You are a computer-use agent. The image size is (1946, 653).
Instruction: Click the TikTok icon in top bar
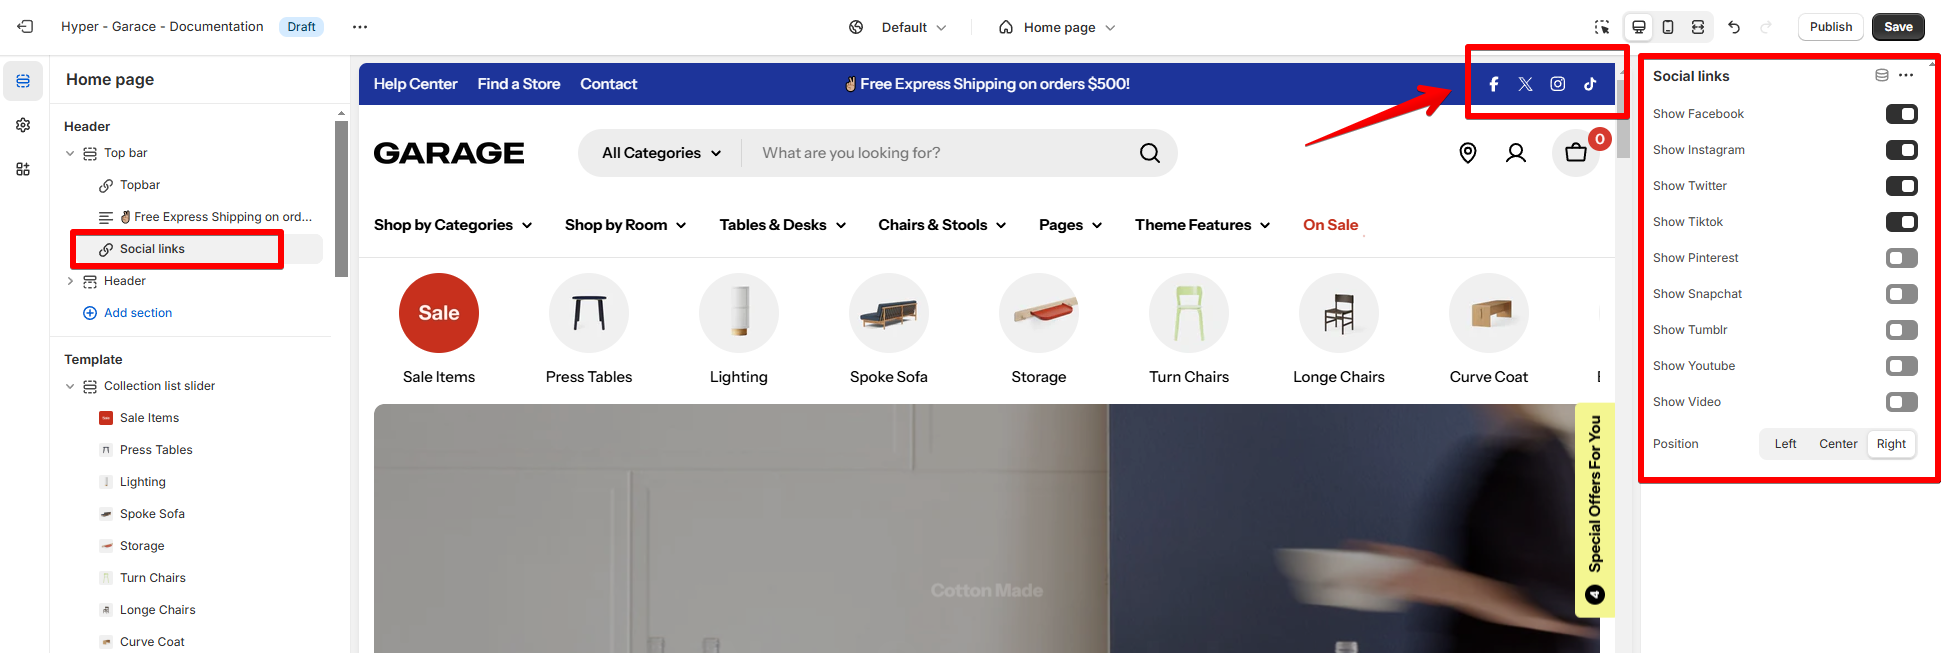click(x=1590, y=84)
